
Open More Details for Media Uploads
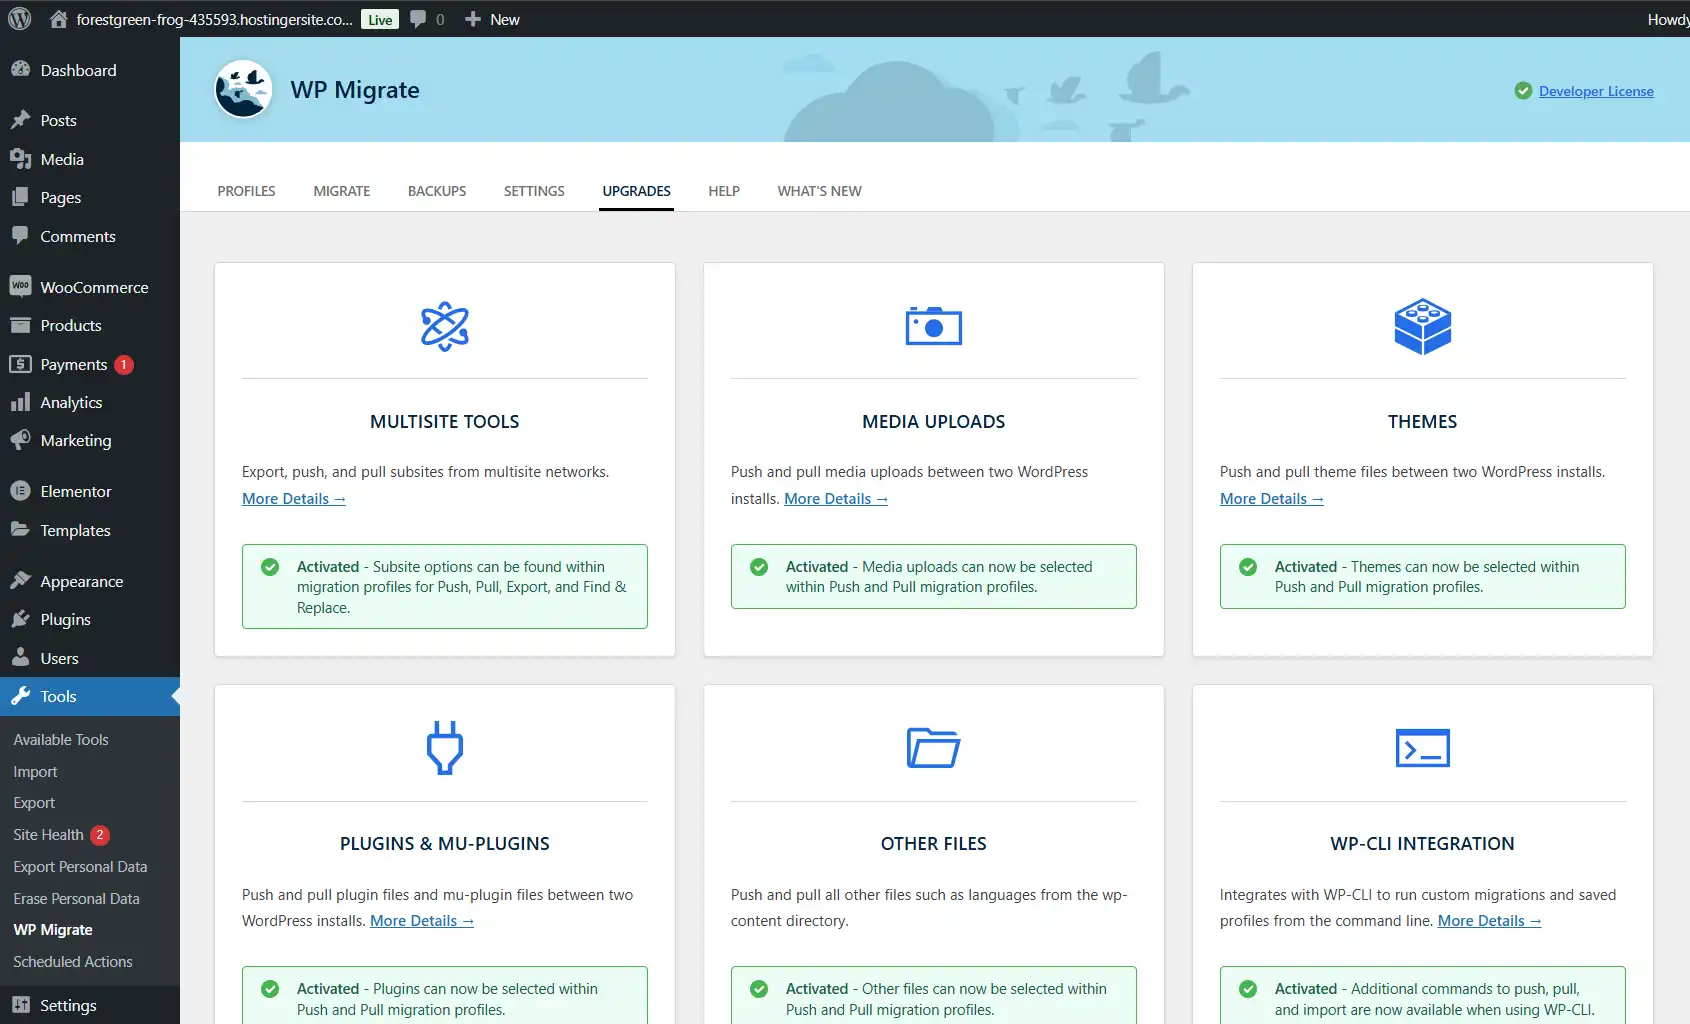click(x=836, y=499)
